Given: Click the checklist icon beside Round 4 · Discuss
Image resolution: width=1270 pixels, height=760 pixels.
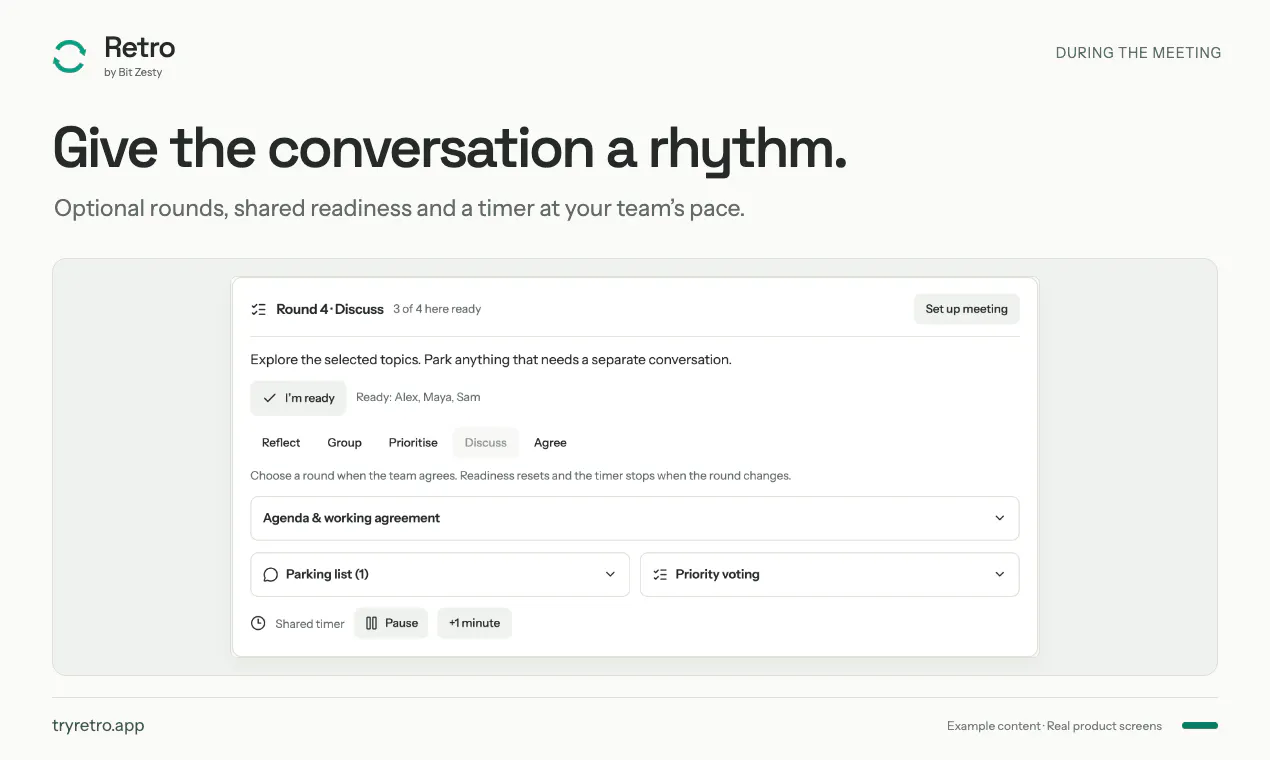Looking at the screenshot, I should [259, 310].
